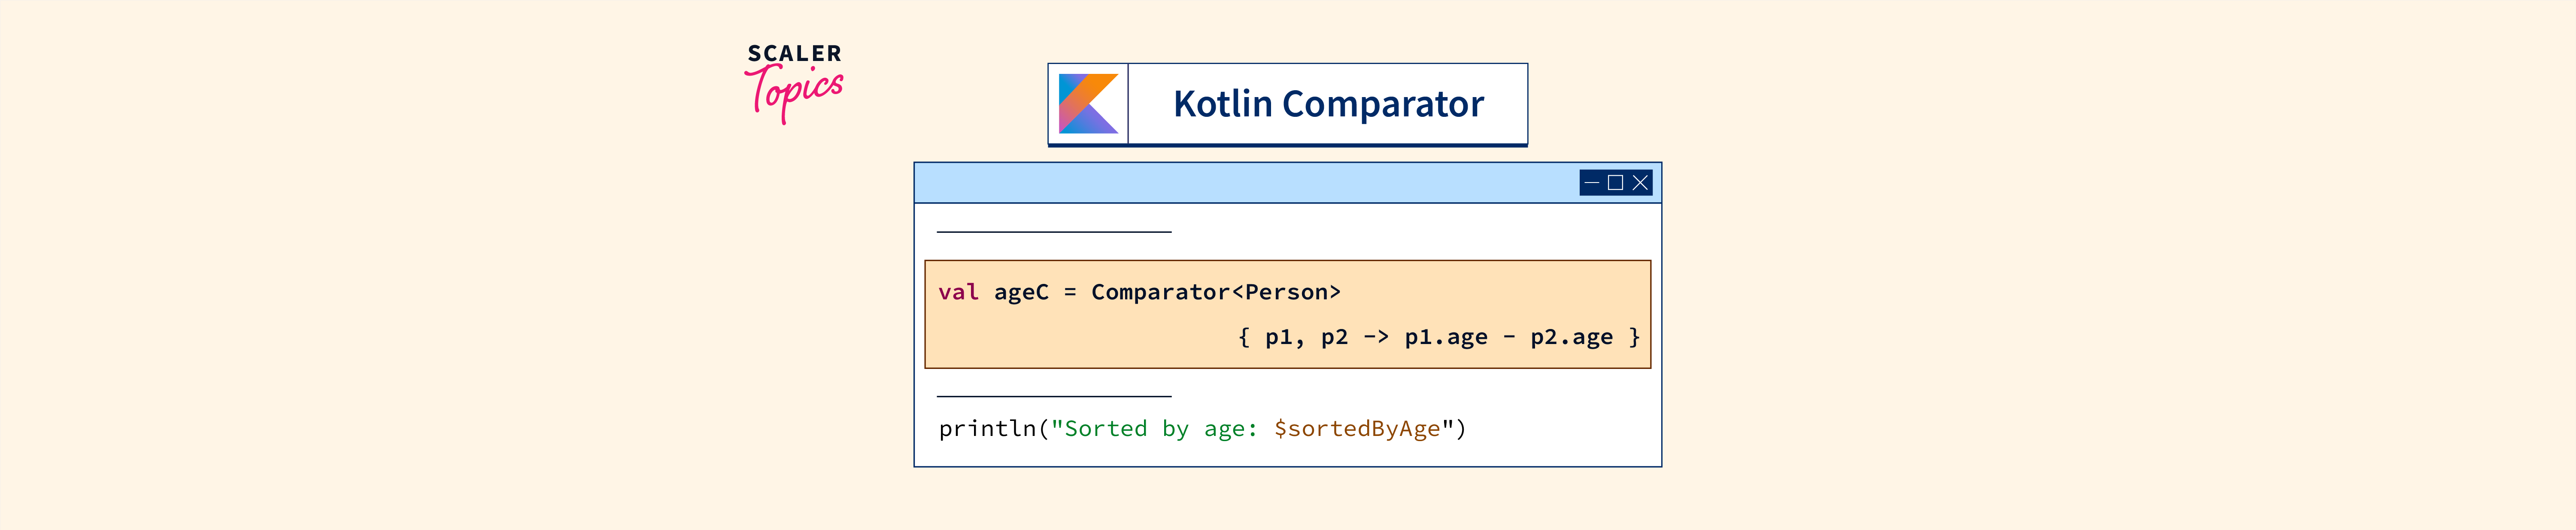Close the code window
The height and width of the screenshot is (530, 2576).
(x=1640, y=183)
